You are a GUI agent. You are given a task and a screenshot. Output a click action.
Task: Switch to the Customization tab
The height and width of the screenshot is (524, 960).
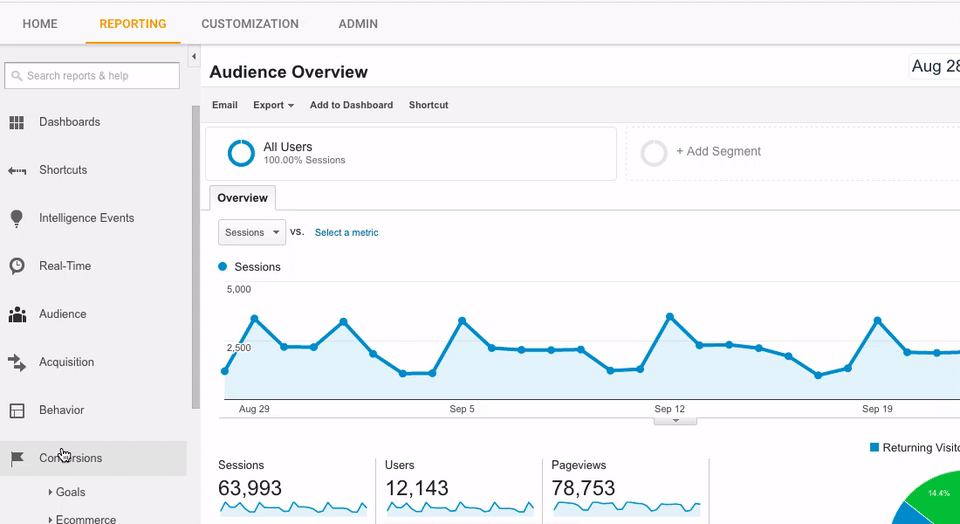click(250, 23)
